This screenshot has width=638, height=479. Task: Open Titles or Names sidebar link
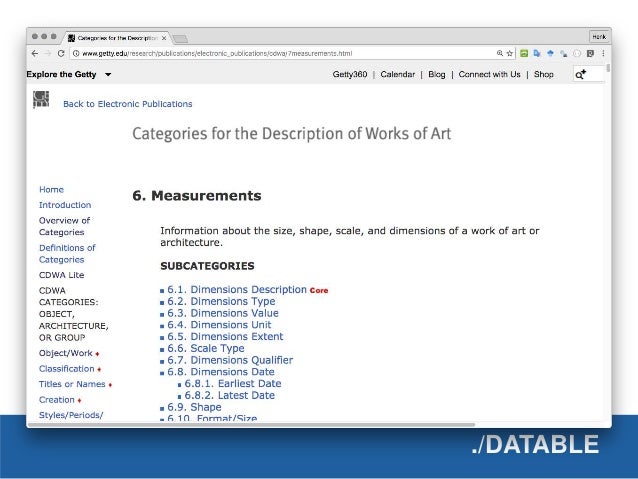tap(72, 384)
